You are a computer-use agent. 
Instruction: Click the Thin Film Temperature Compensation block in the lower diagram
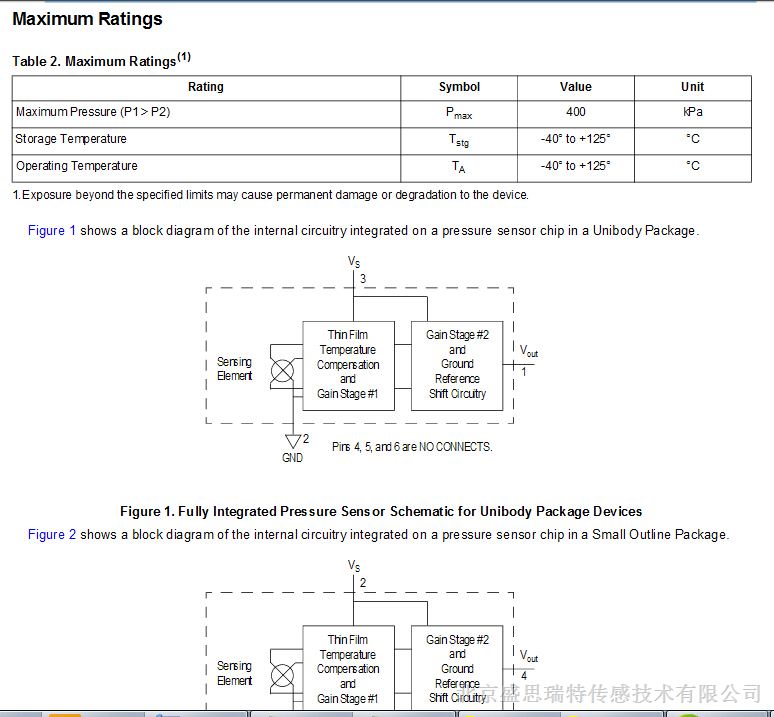click(x=348, y=669)
